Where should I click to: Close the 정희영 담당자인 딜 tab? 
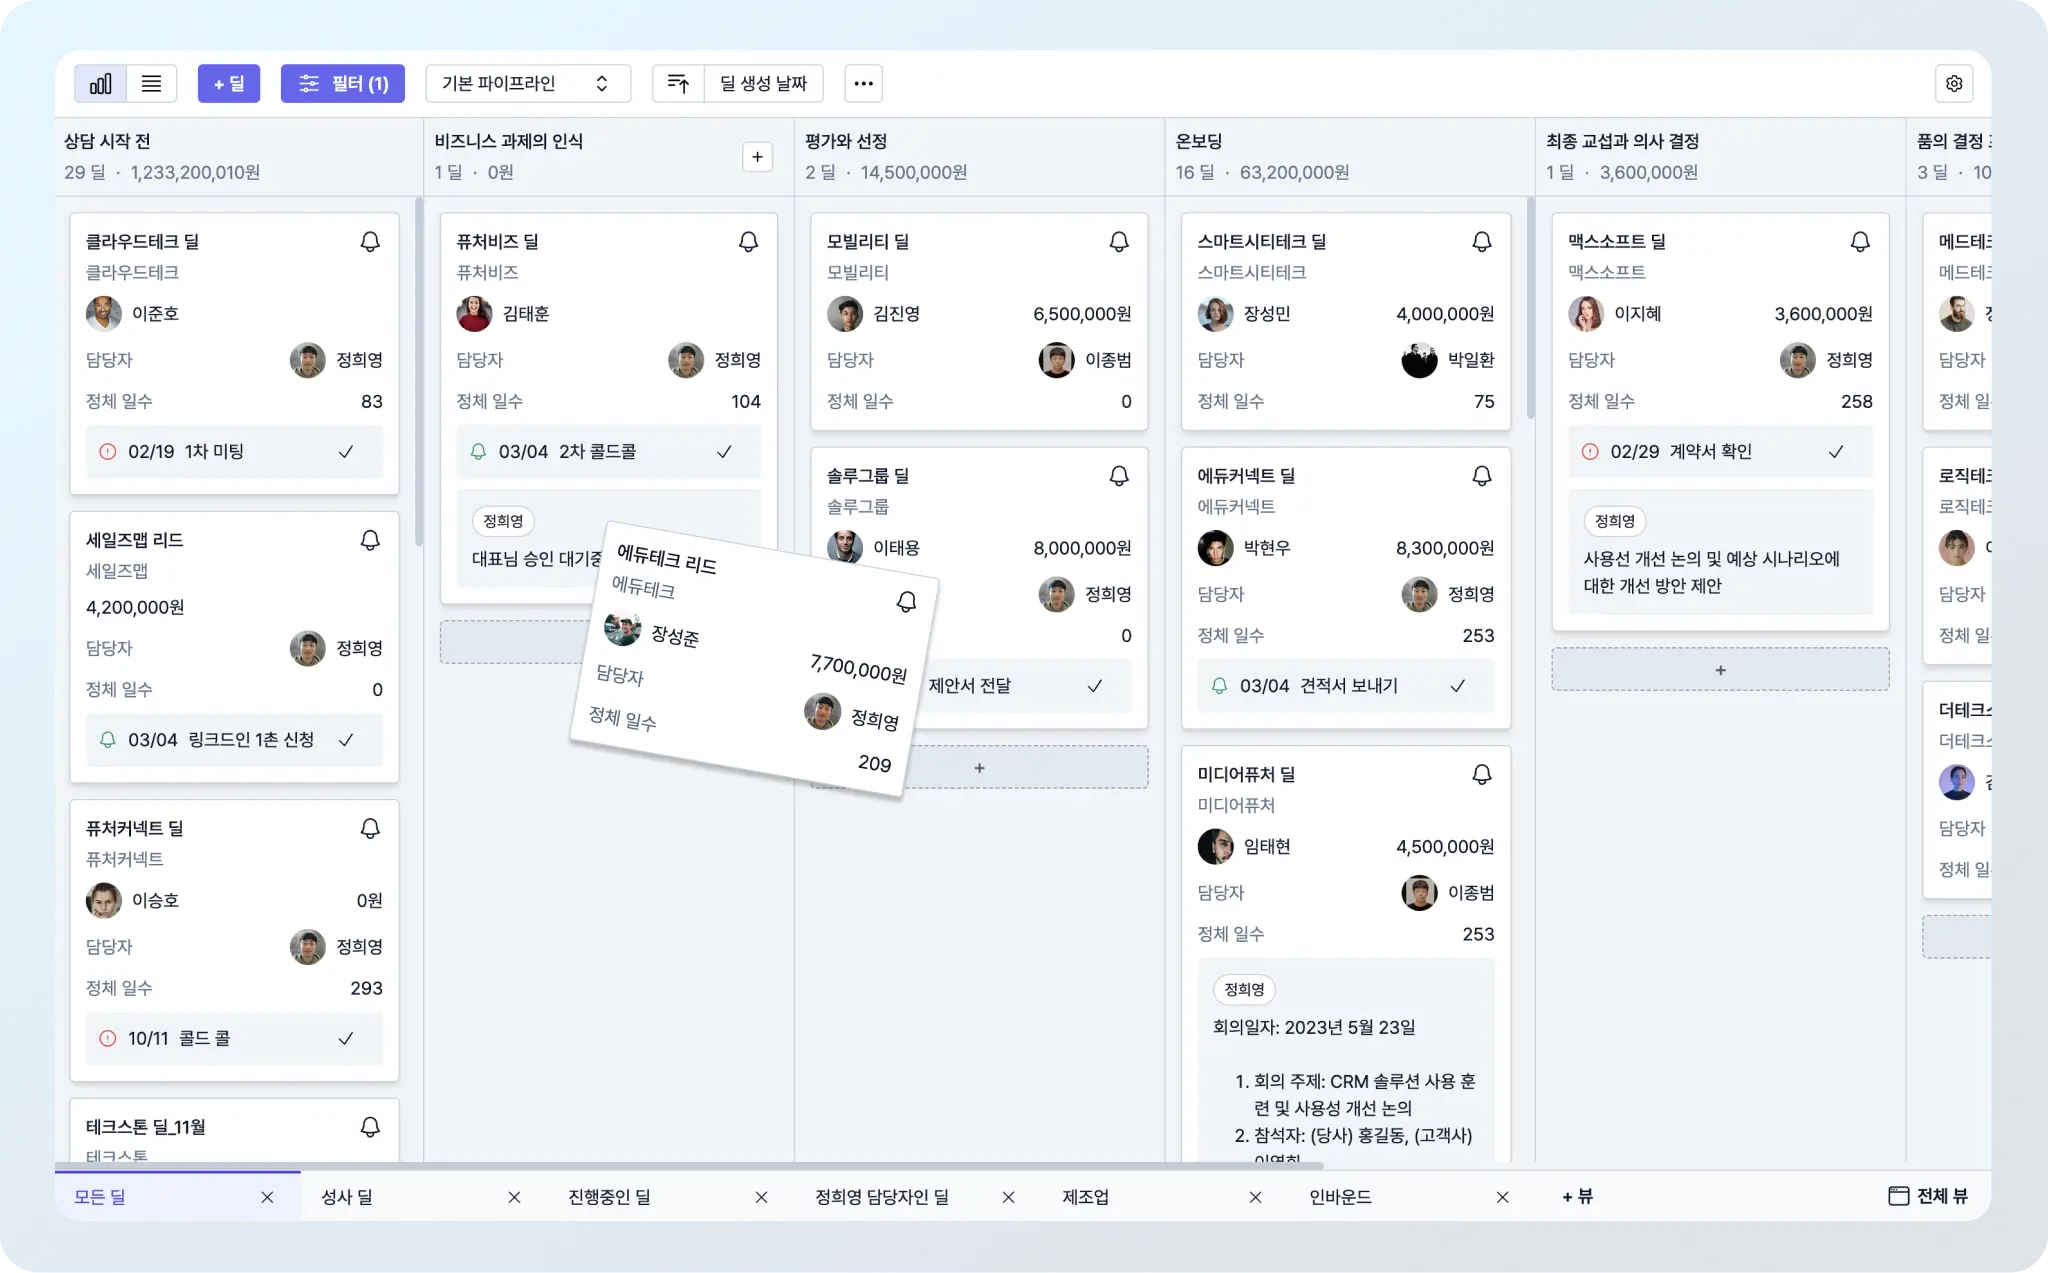point(1008,1198)
